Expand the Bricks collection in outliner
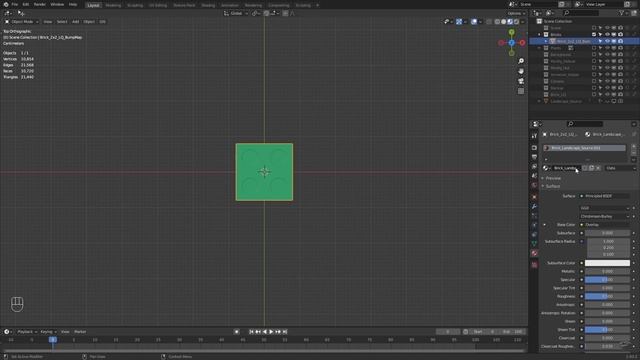The width and height of the screenshot is (640, 360). coord(540,35)
